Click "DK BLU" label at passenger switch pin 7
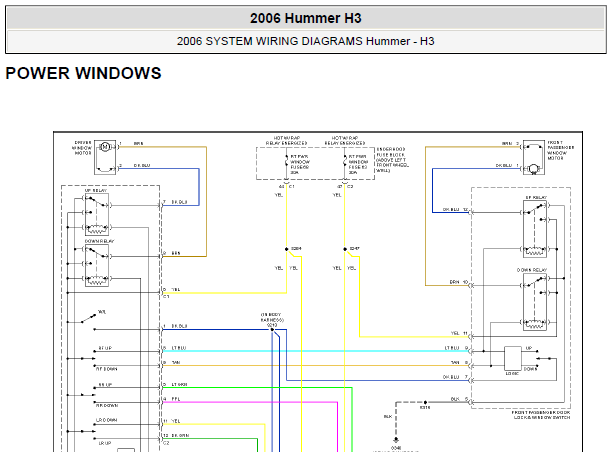 click(x=451, y=377)
